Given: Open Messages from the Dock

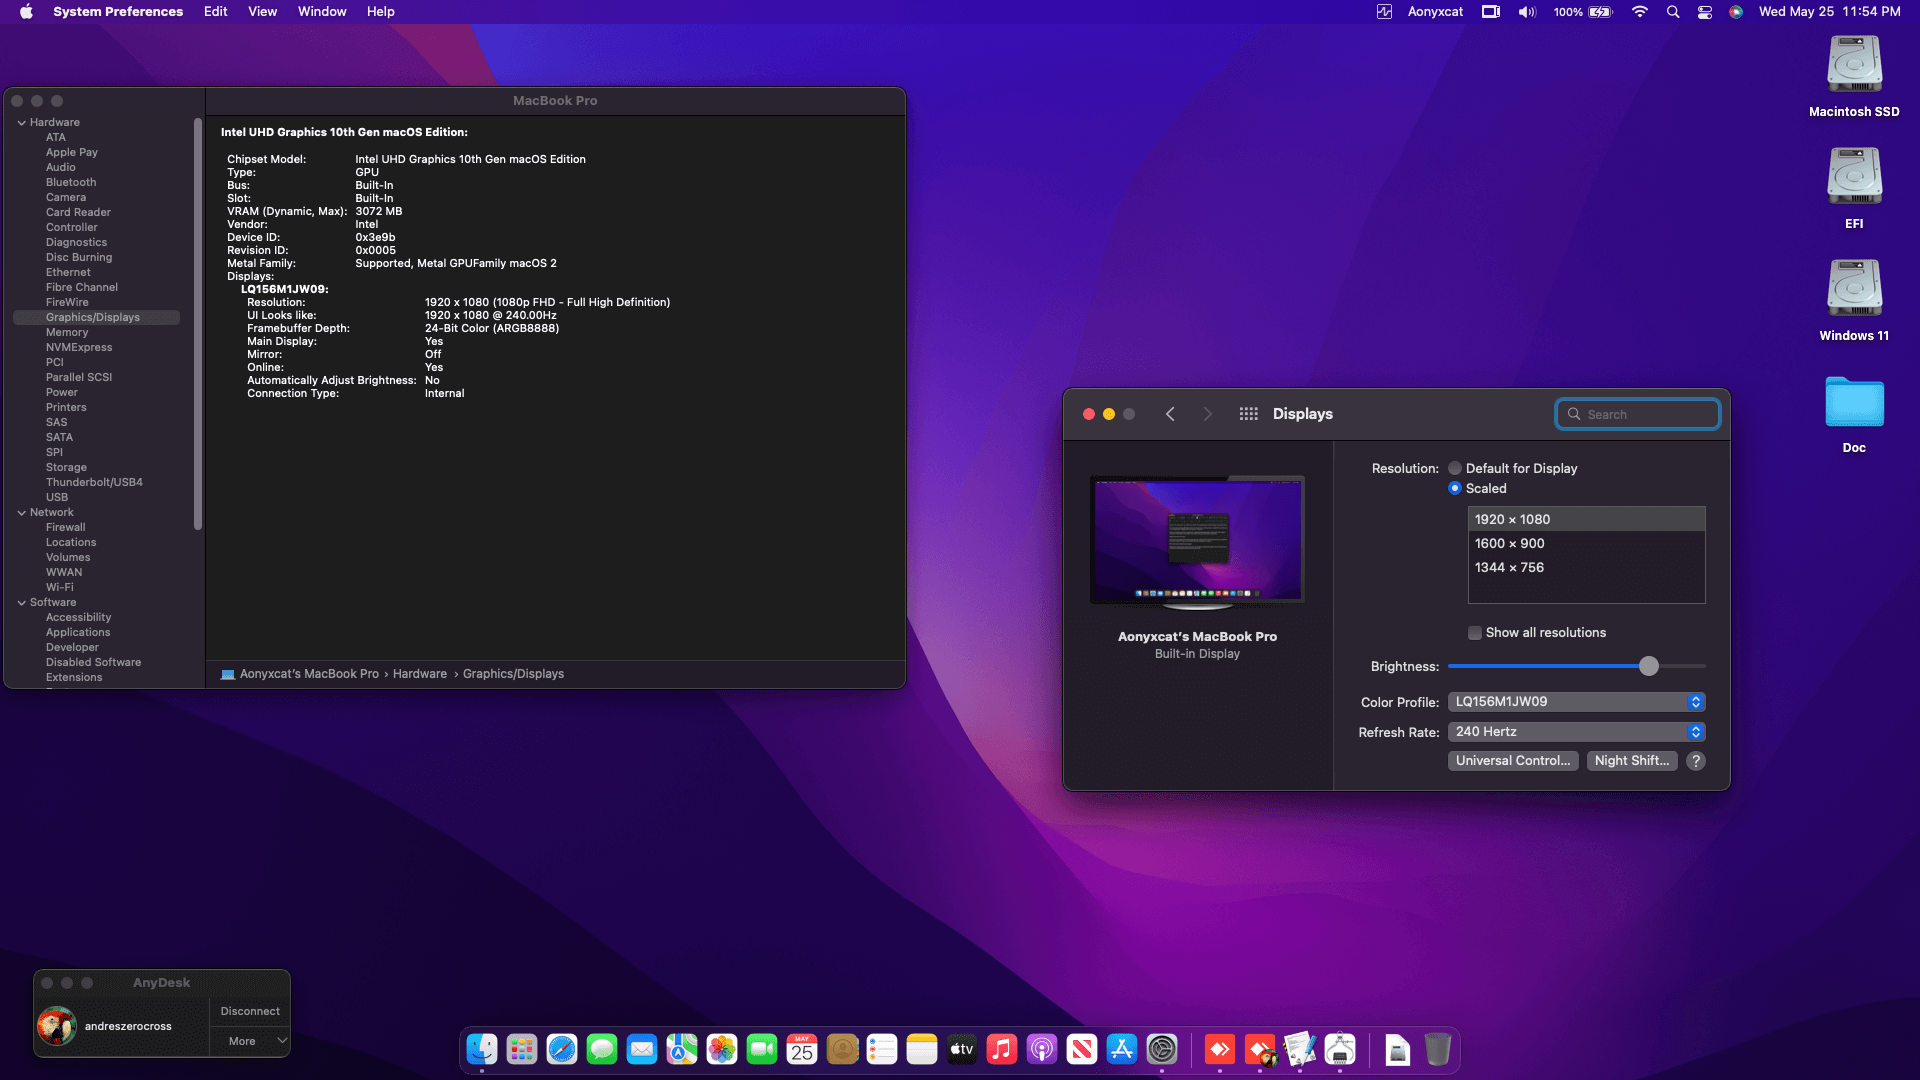Looking at the screenshot, I should click(x=602, y=1049).
